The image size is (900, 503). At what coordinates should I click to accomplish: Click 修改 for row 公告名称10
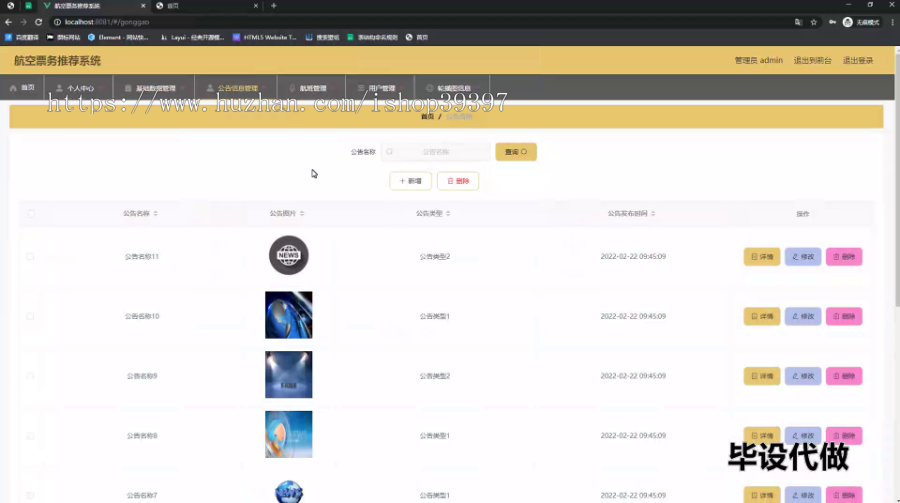pos(803,316)
